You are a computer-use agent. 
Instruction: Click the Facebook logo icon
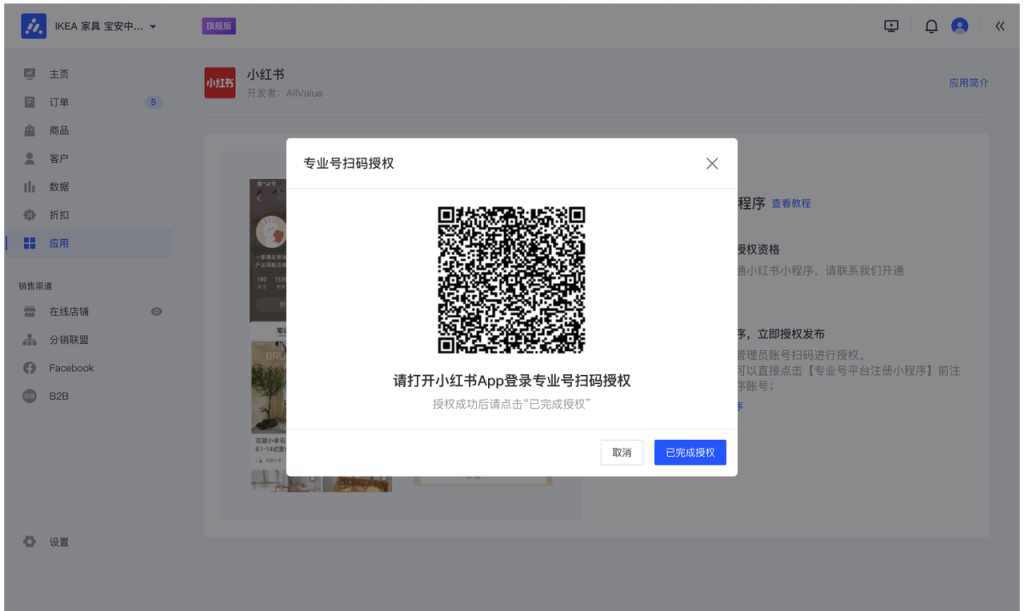29,368
